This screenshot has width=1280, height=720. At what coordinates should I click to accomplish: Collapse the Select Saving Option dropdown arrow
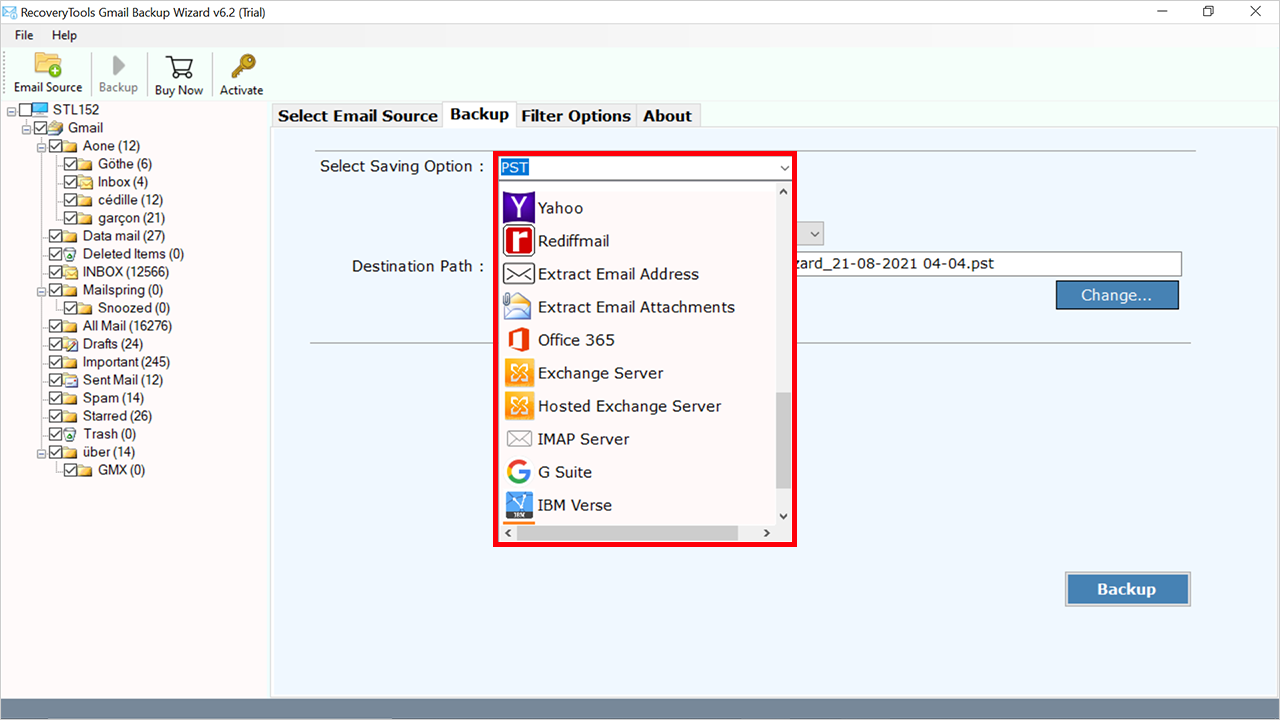pos(783,168)
